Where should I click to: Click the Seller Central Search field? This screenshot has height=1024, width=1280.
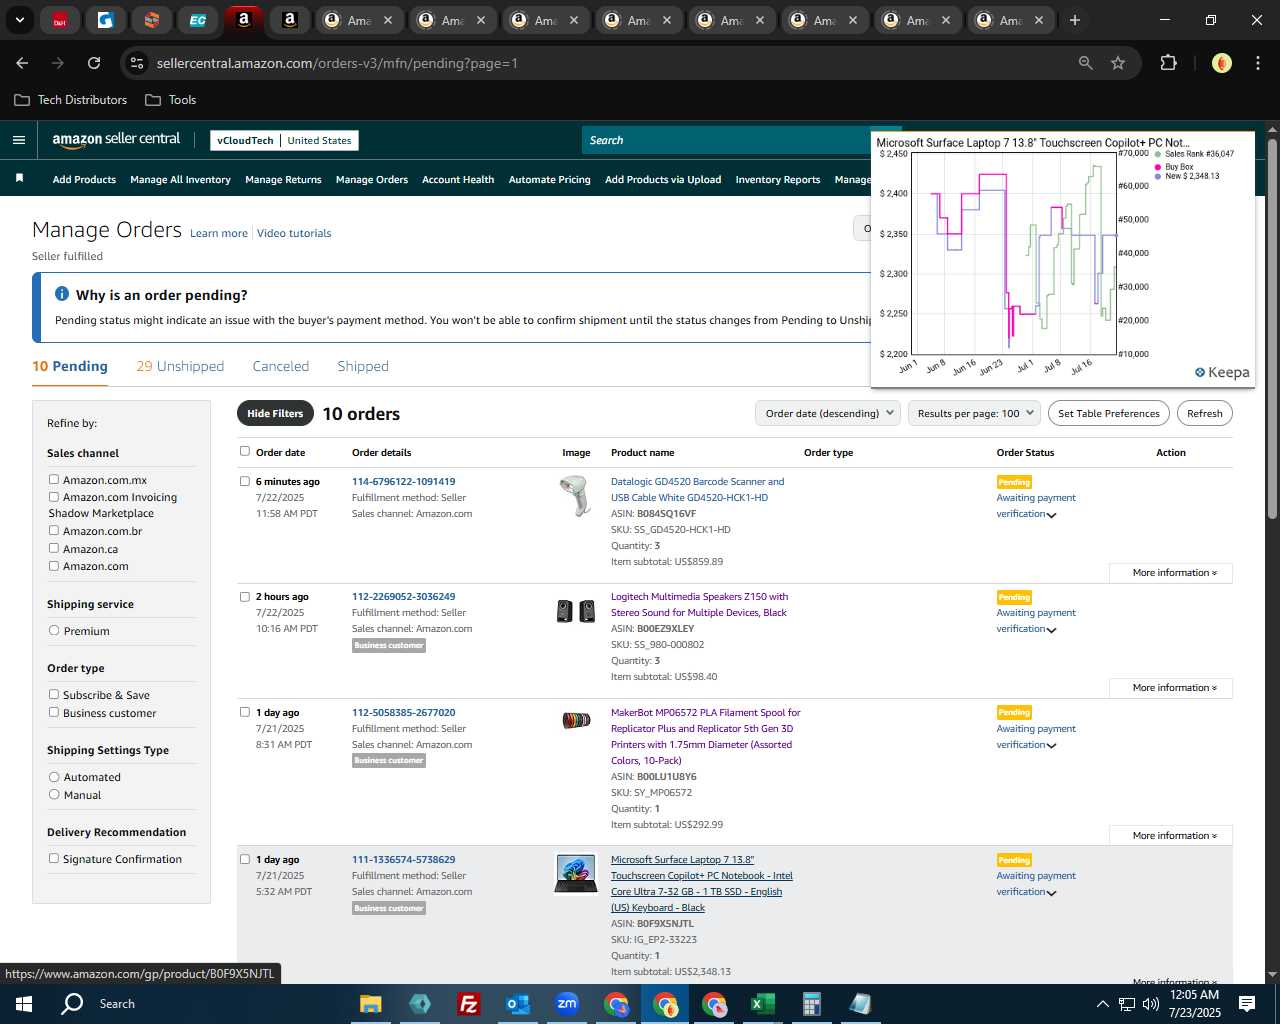(x=726, y=140)
